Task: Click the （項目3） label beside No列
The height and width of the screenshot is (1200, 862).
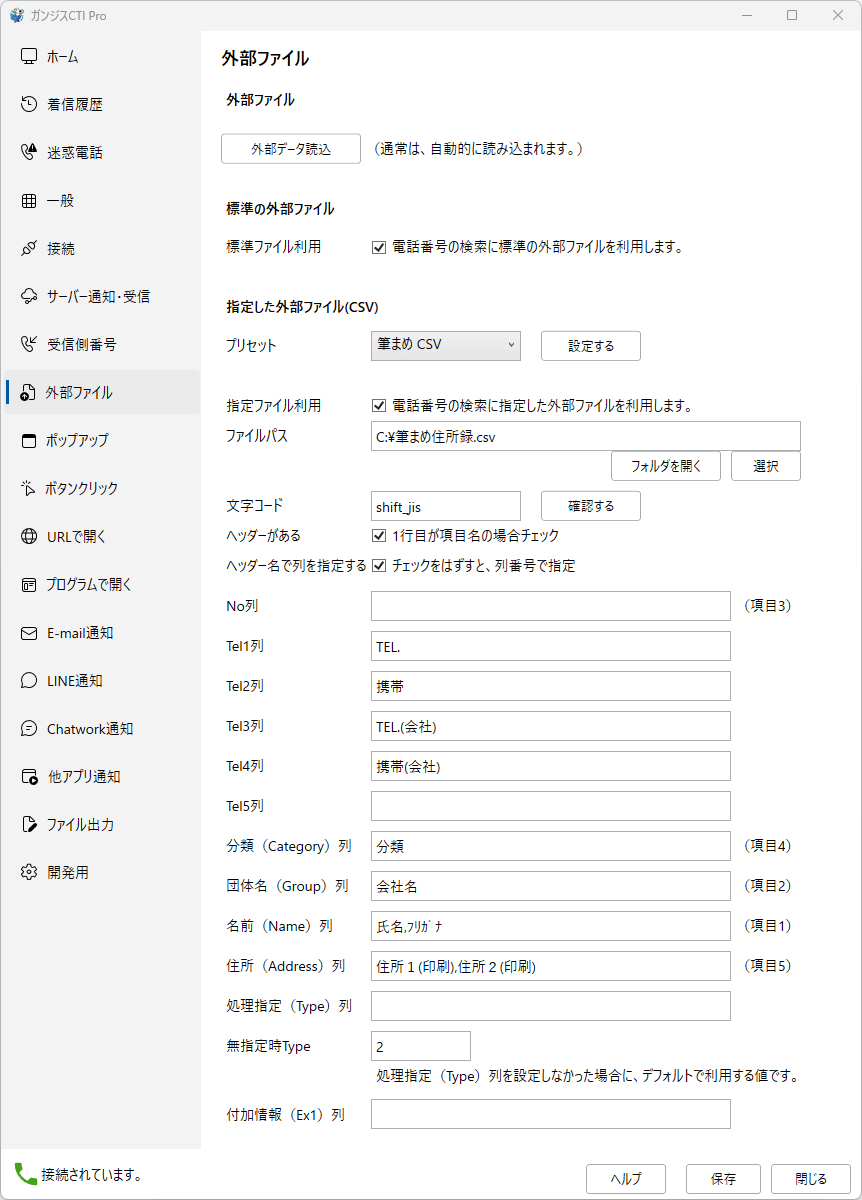Action: pyautogui.click(x=767, y=606)
